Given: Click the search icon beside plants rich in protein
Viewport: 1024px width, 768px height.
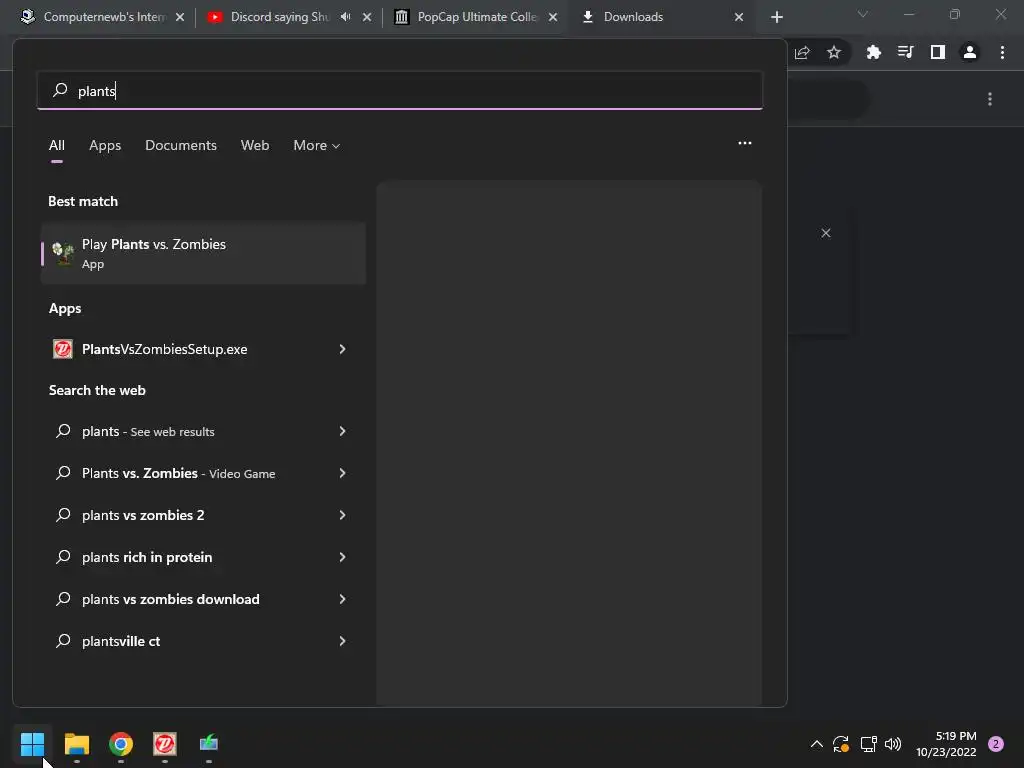Looking at the screenshot, I should [x=63, y=556].
